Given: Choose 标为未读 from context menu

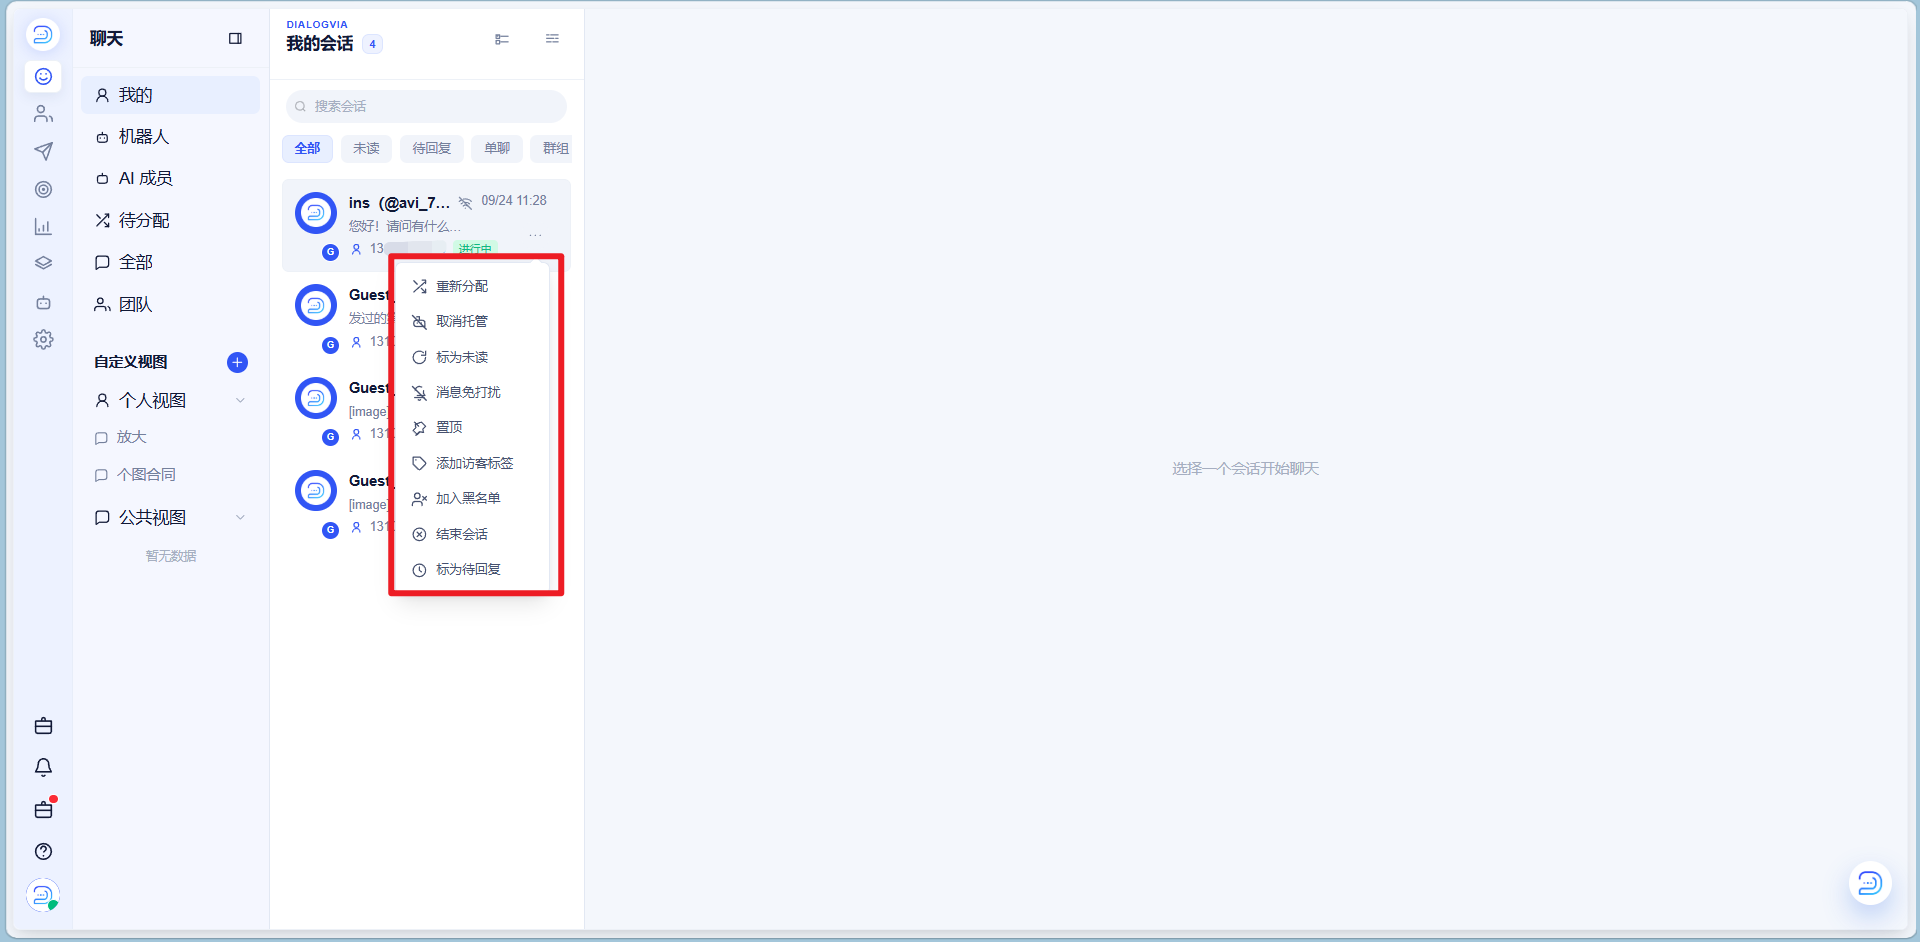Looking at the screenshot, I should tap(472, 357).
